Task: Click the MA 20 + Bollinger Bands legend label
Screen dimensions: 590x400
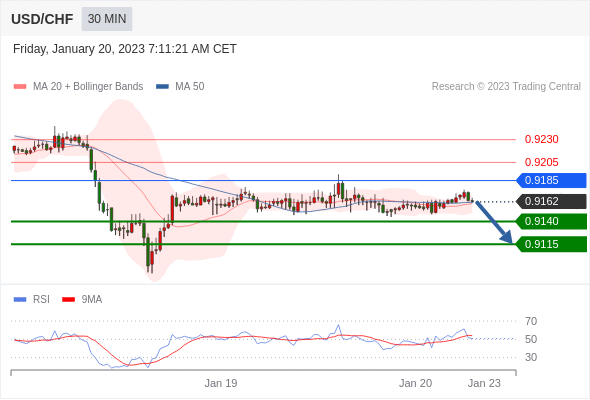Action: [88, 87]
